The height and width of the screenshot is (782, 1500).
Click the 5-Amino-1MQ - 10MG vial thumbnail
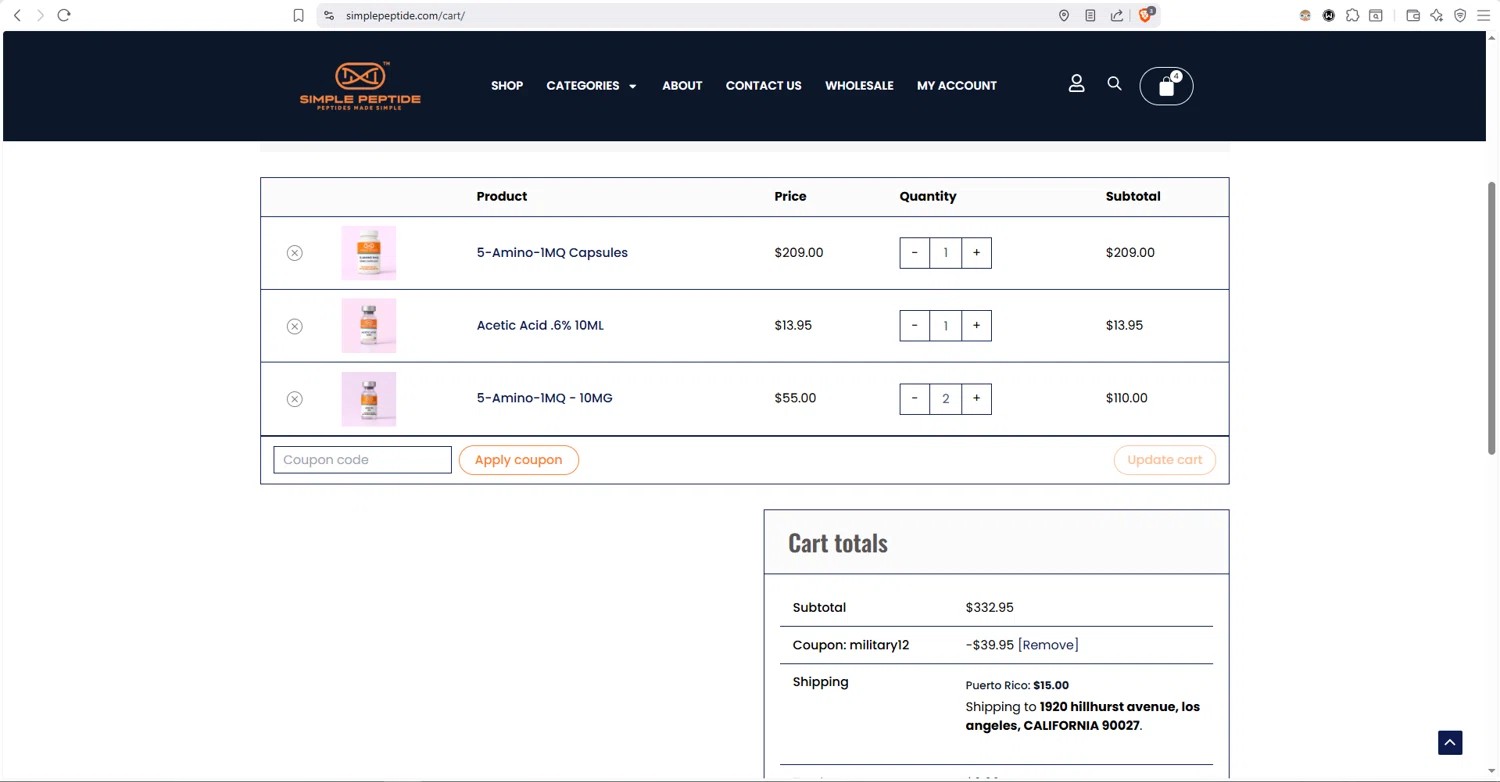click(x=369, y=399)
